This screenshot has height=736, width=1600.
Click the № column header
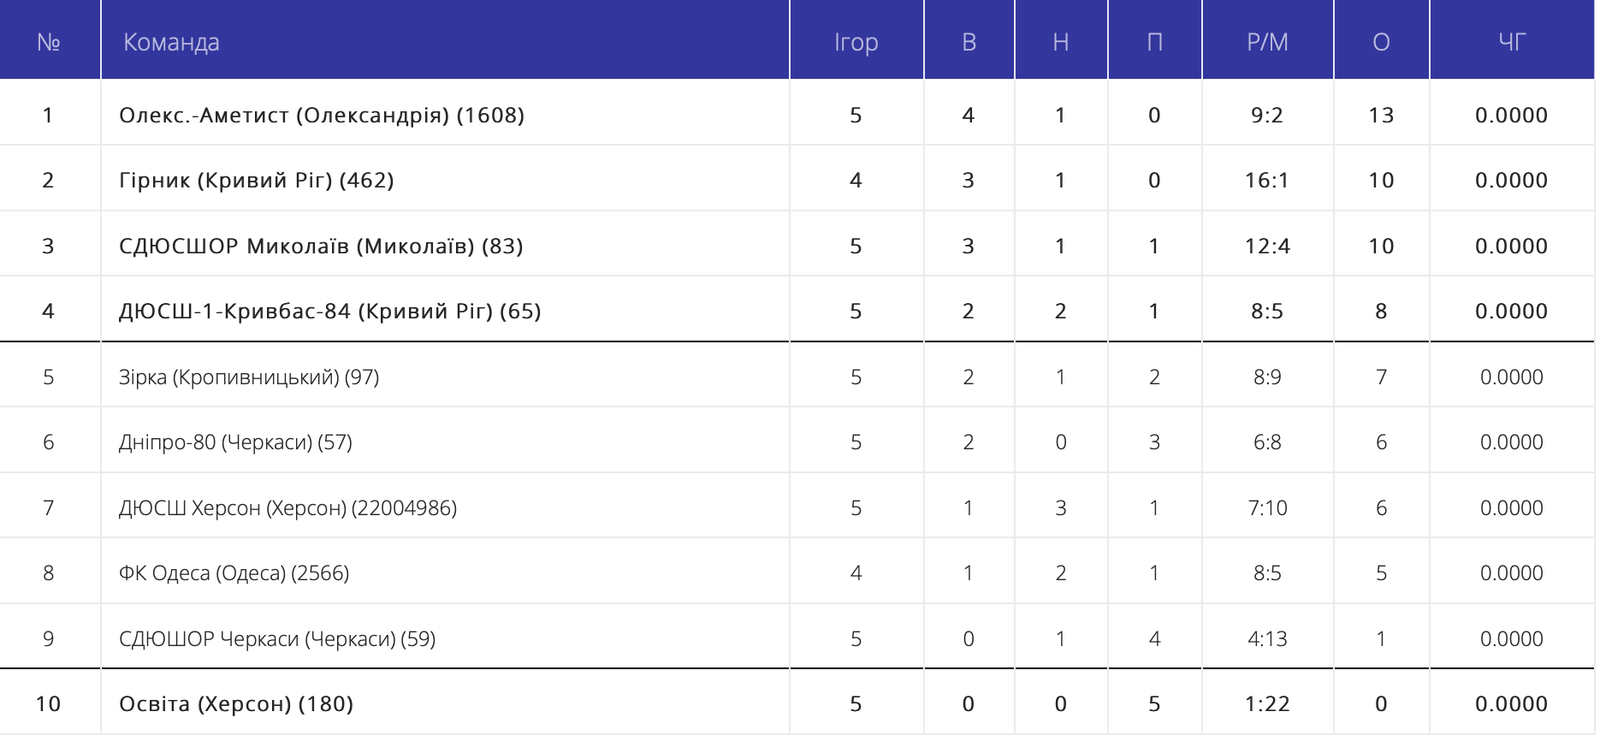(x=48, y=42)
